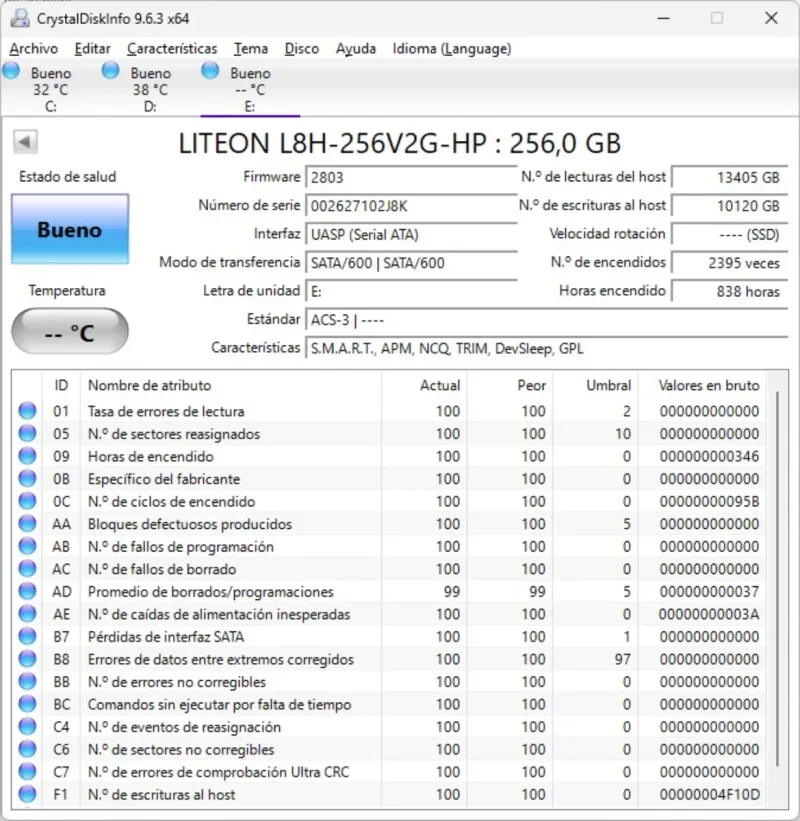This screenshot has height=821, width=800.
Task: Click the blue Bueno health status button
Action: tap(70, 229)
